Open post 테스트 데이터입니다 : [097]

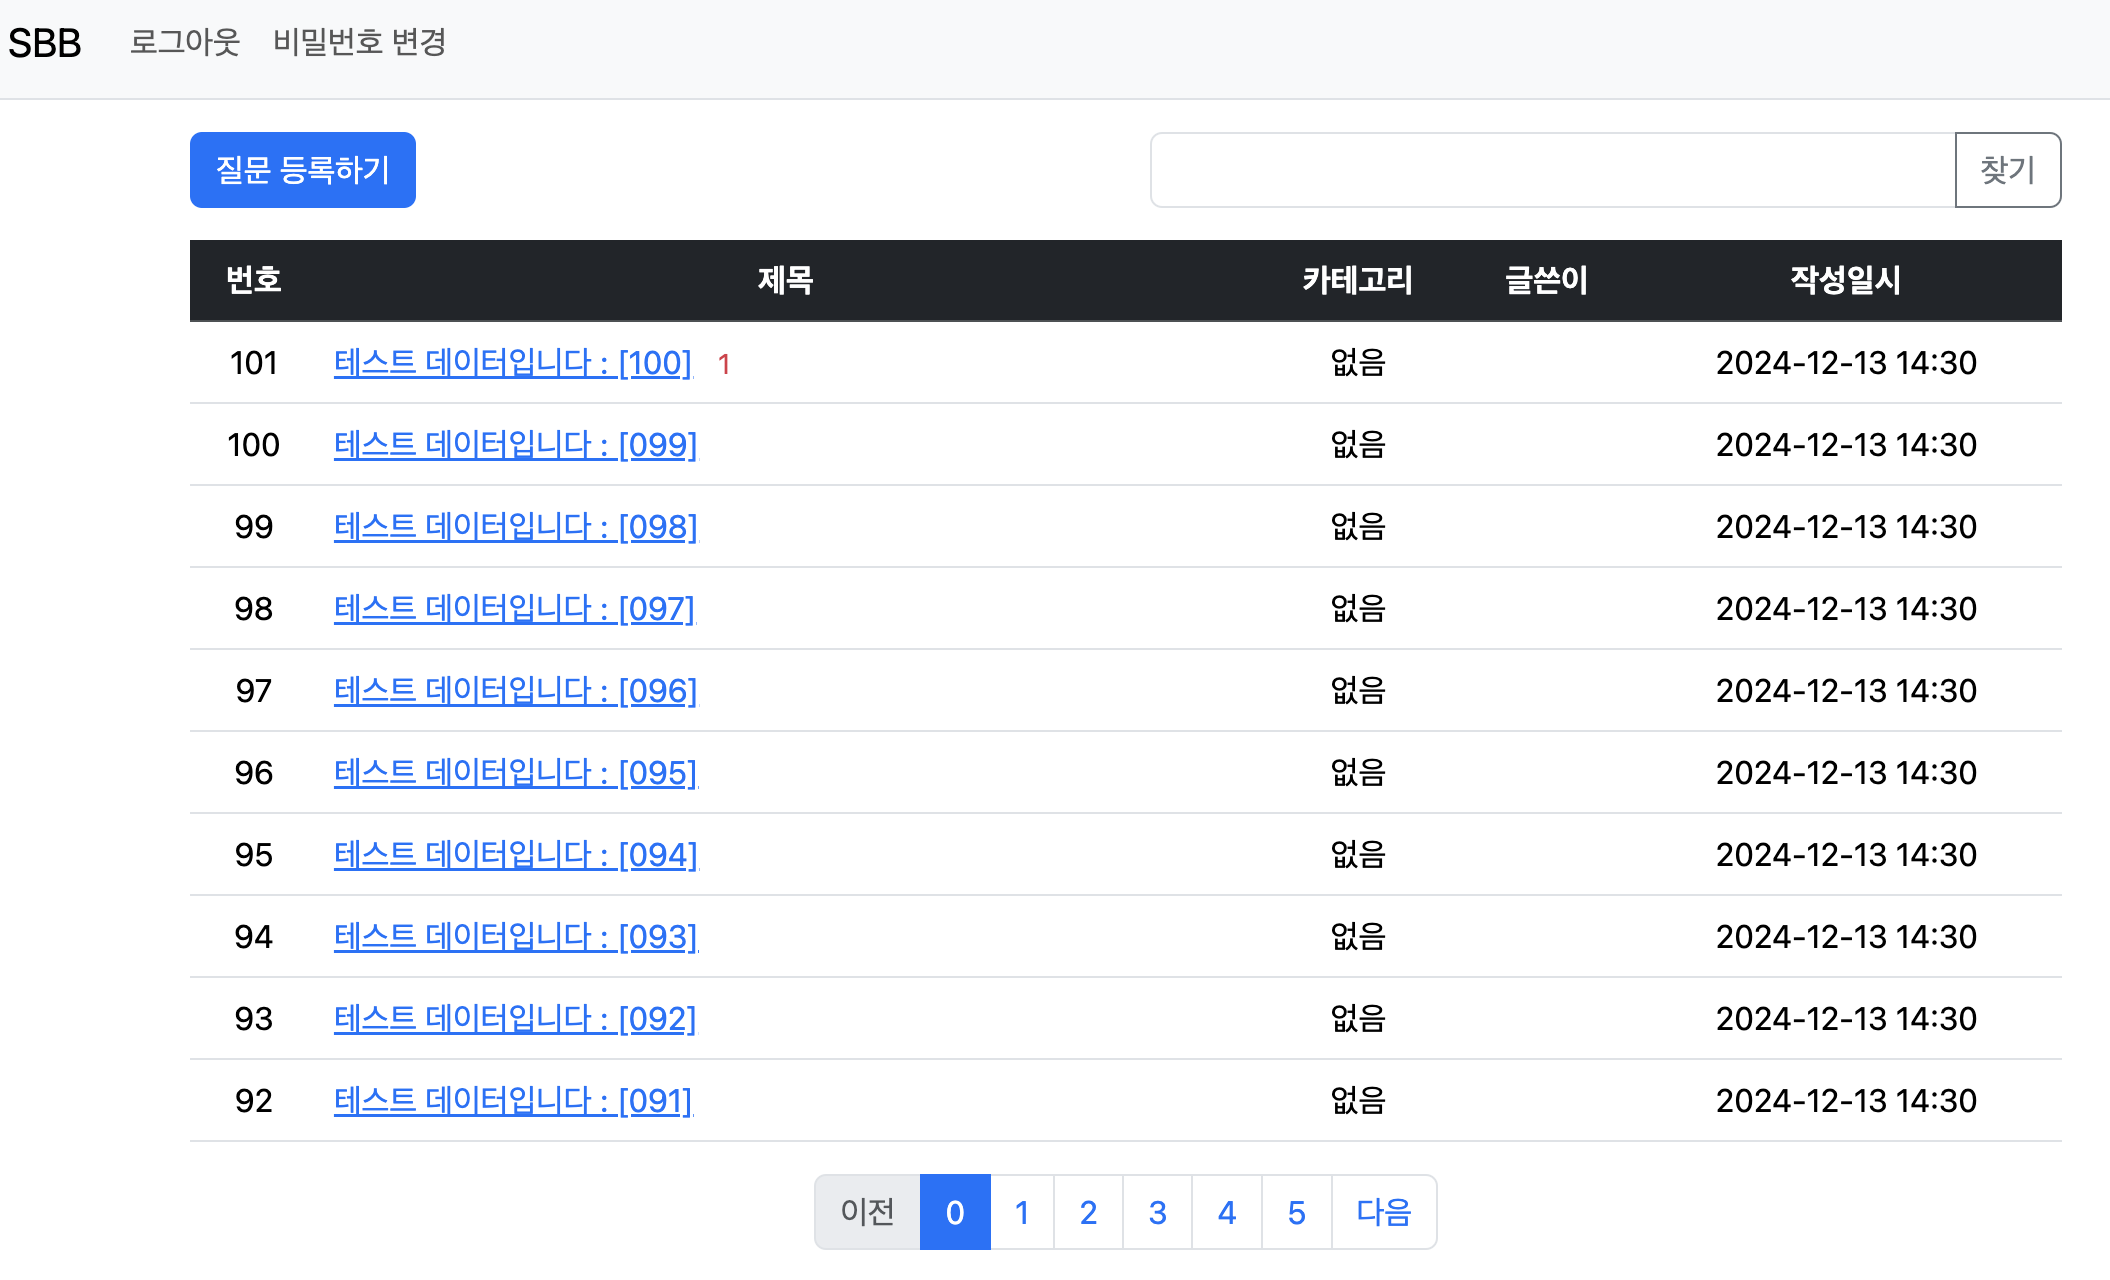pyautogui.click(x=514, y=609)
